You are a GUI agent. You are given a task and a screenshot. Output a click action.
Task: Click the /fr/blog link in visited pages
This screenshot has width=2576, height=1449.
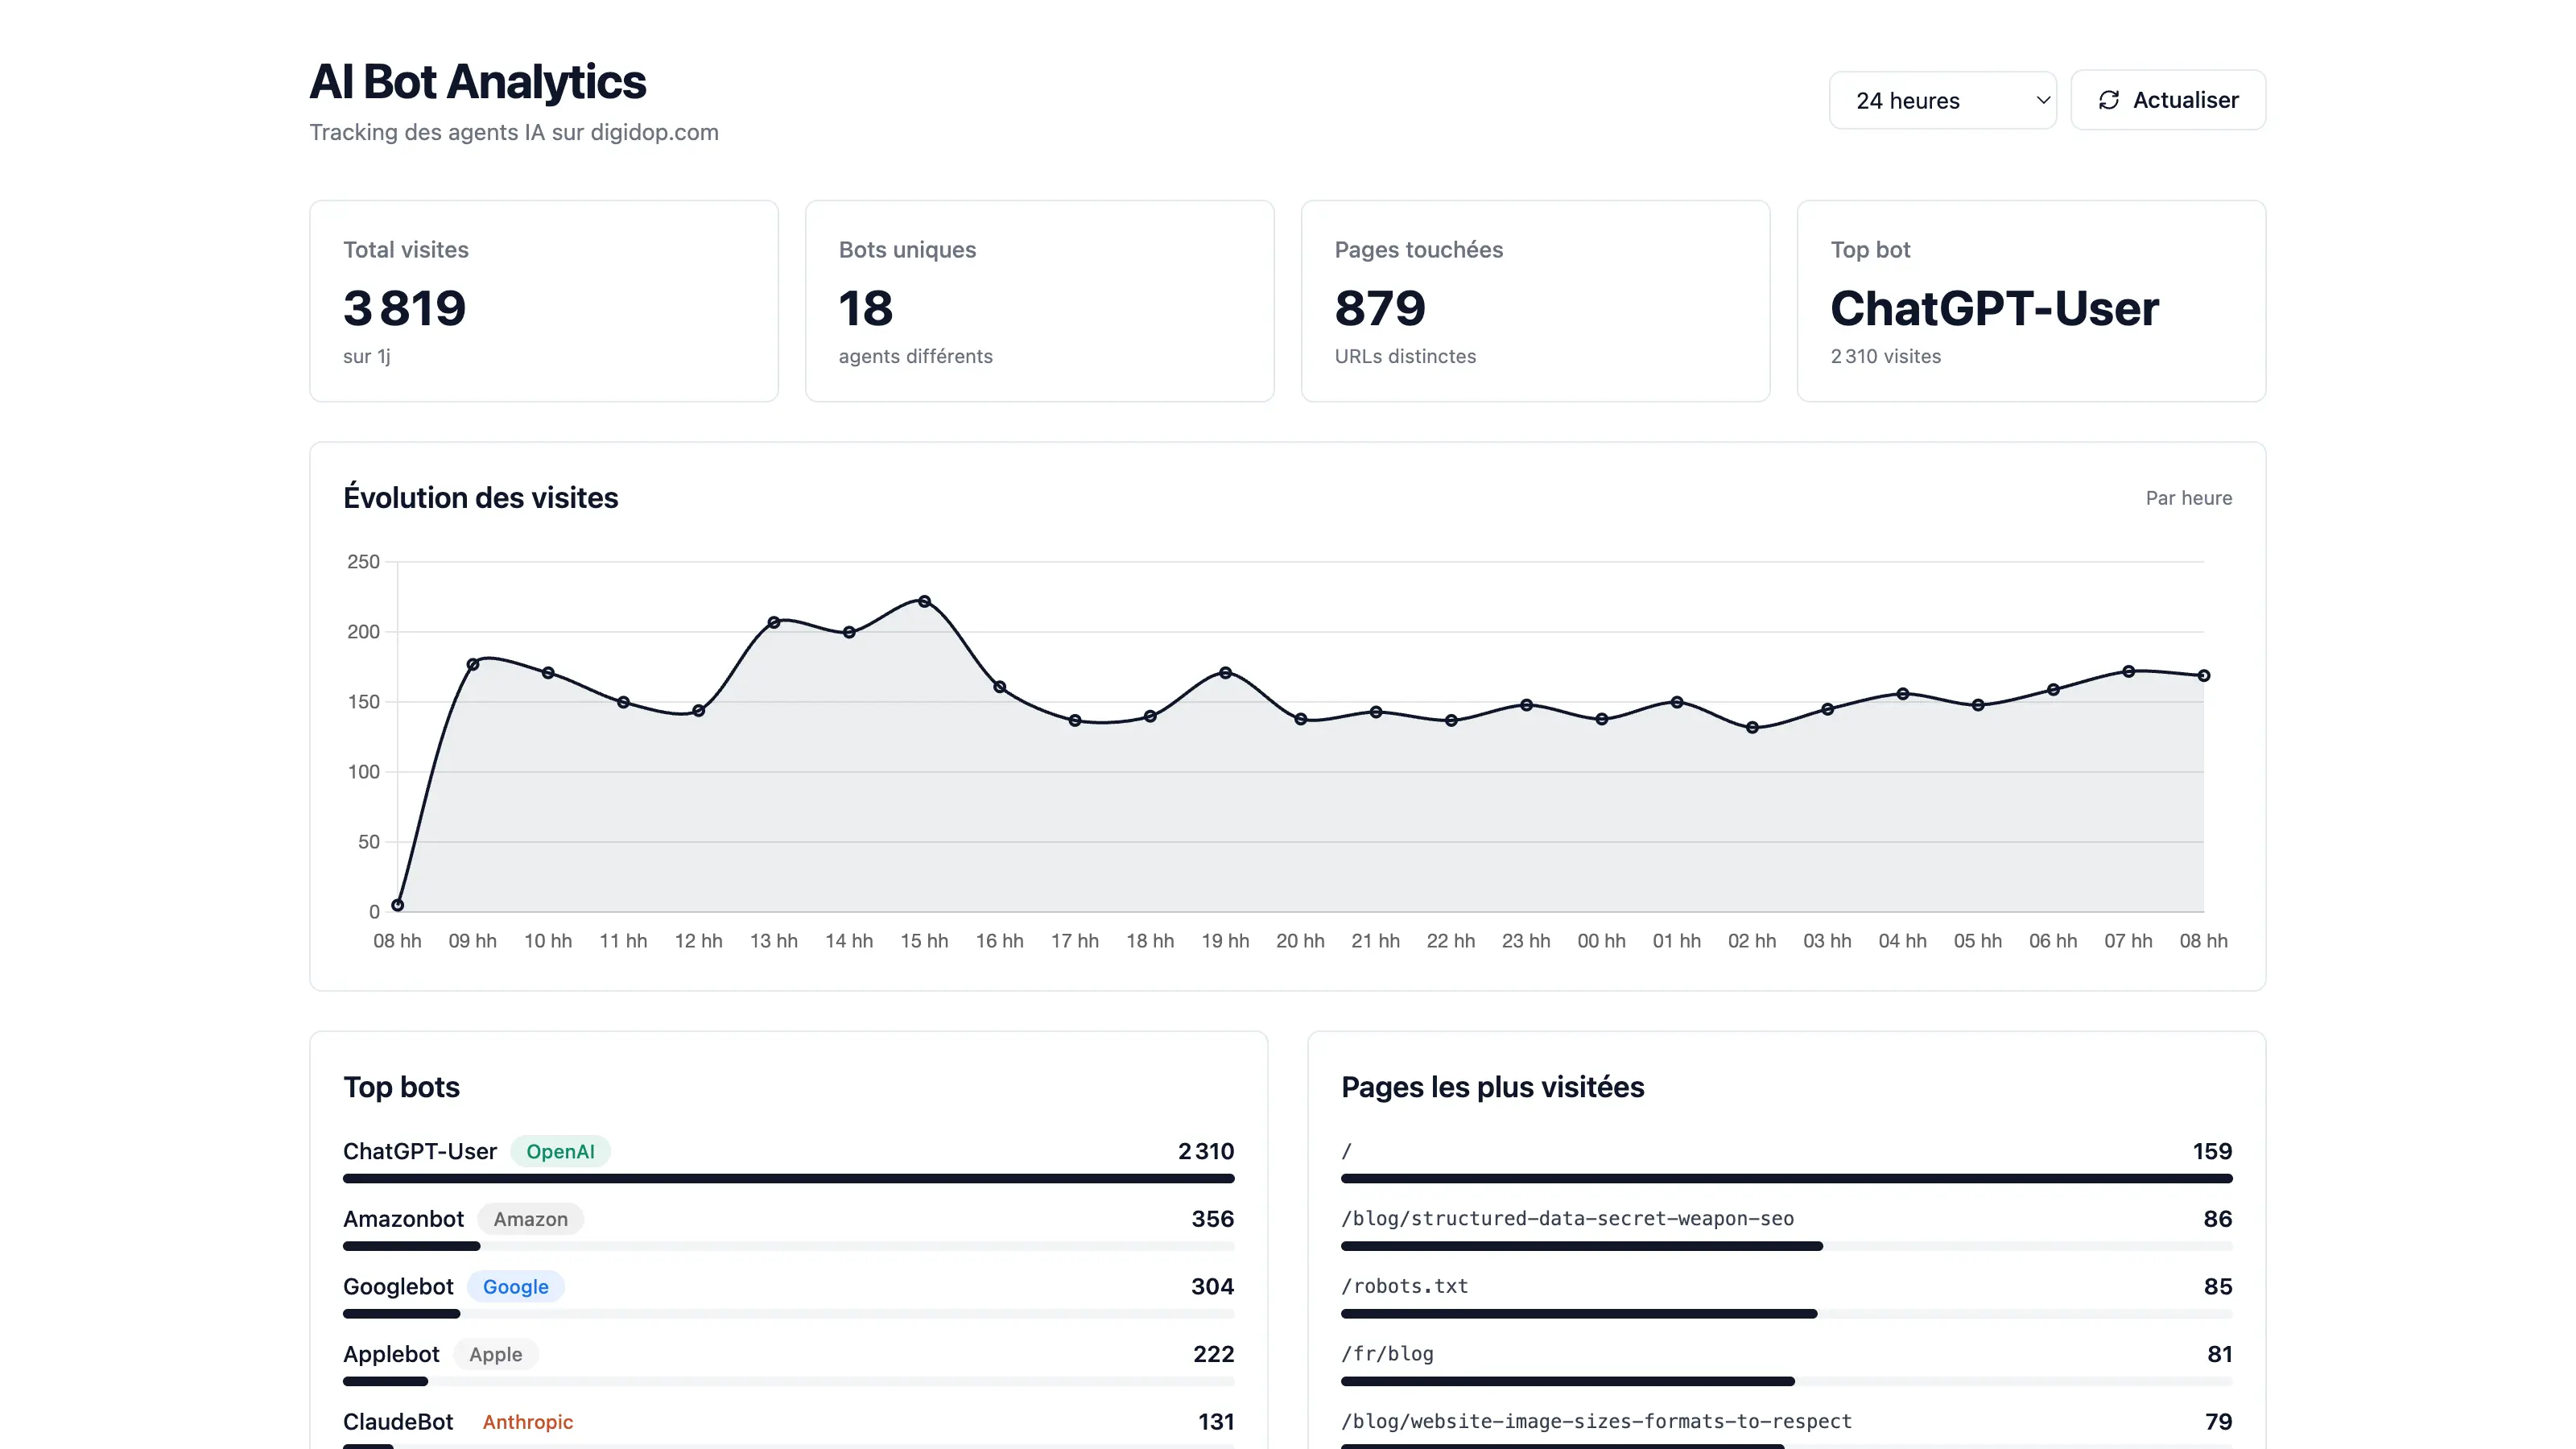(1386, 1353)
